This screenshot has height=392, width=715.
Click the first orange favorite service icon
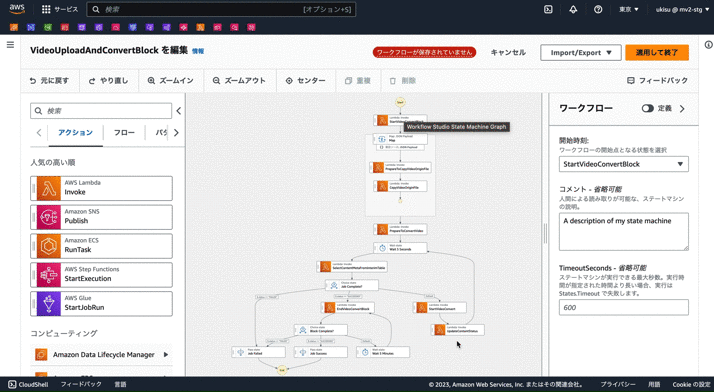click(14, 27)
